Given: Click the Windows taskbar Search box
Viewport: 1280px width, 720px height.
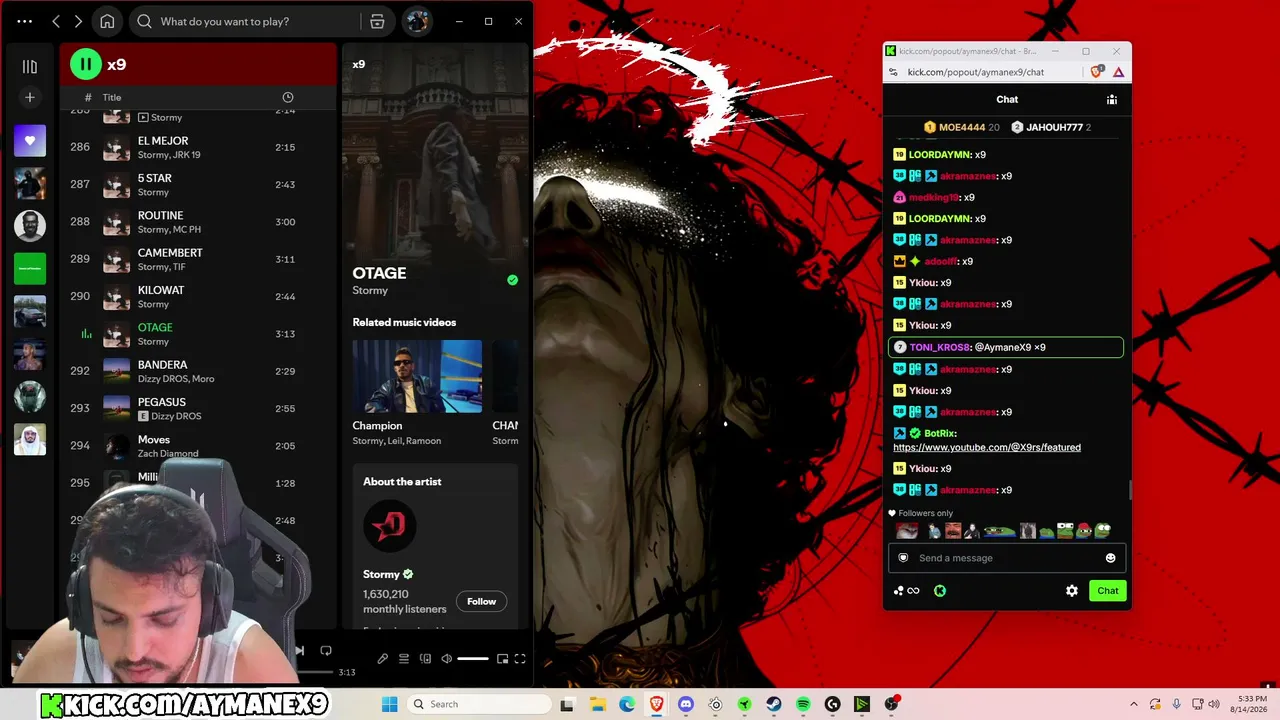Looking at the screenshot, I should pos(477,704).
